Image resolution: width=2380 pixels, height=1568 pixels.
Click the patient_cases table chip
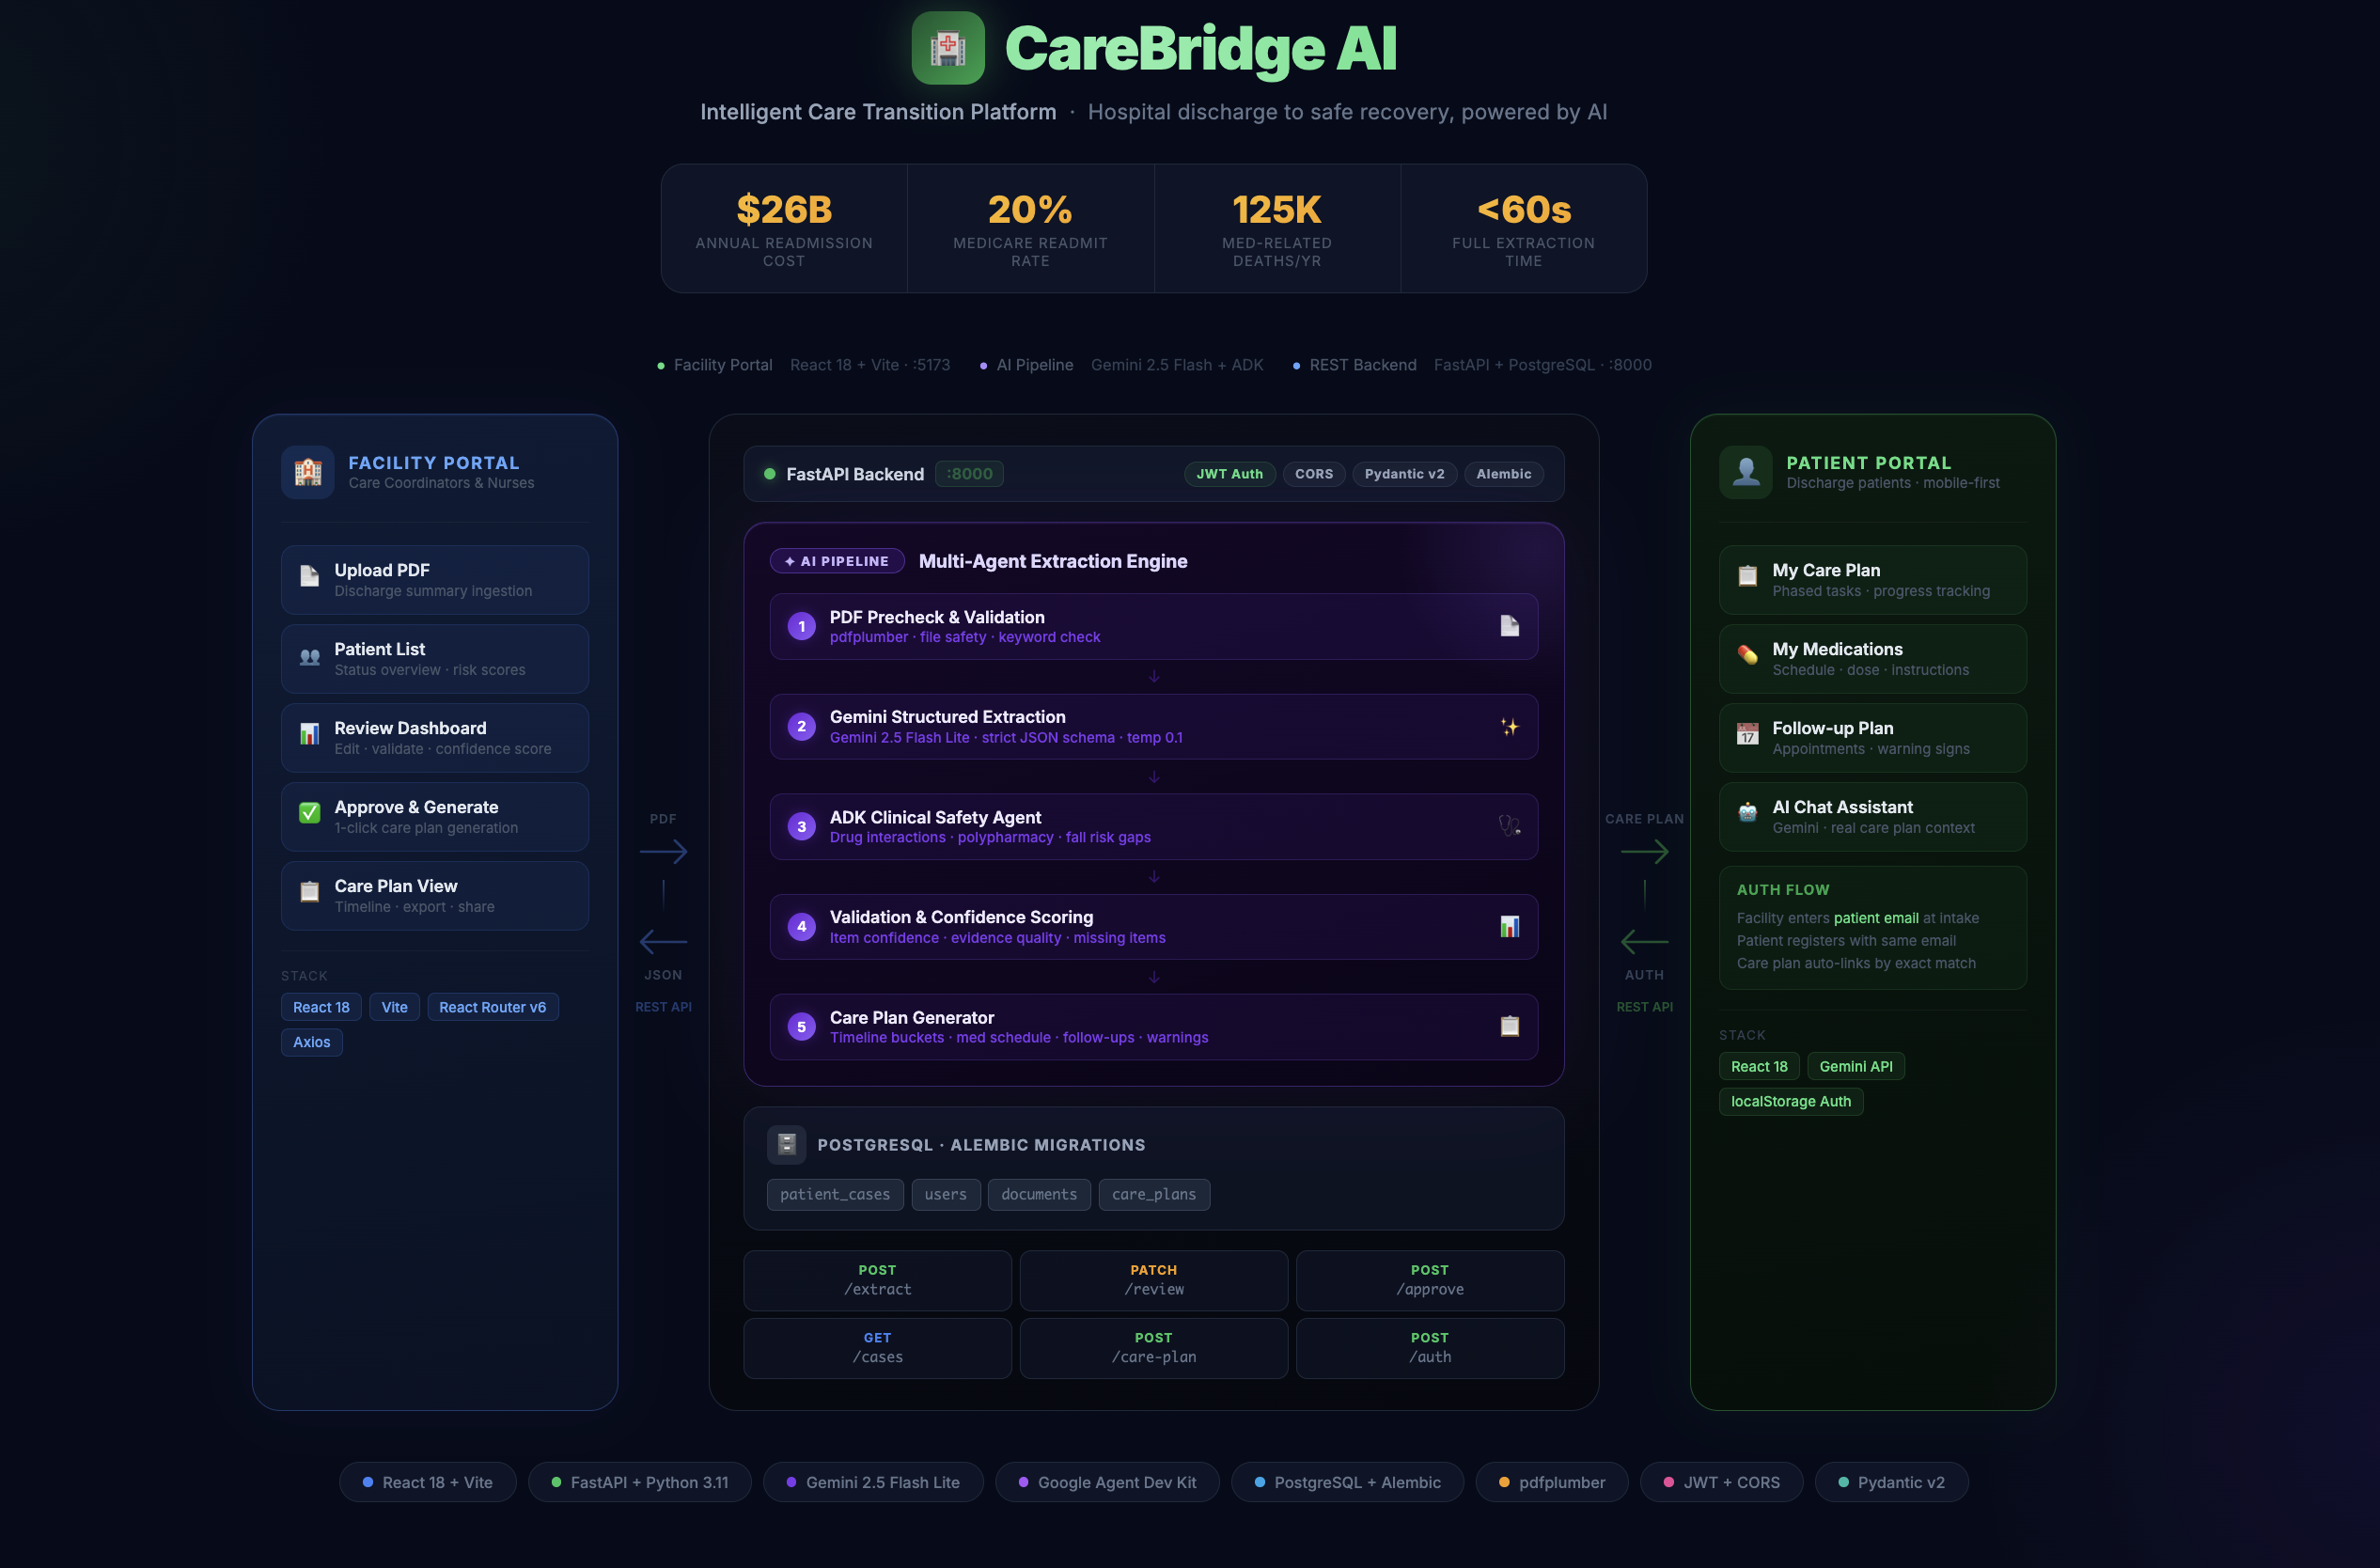click(x=834, y=1194)
